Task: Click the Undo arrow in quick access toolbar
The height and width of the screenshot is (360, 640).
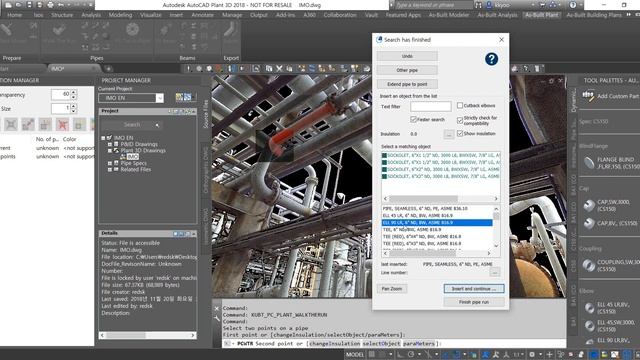Action: point(61,5)
